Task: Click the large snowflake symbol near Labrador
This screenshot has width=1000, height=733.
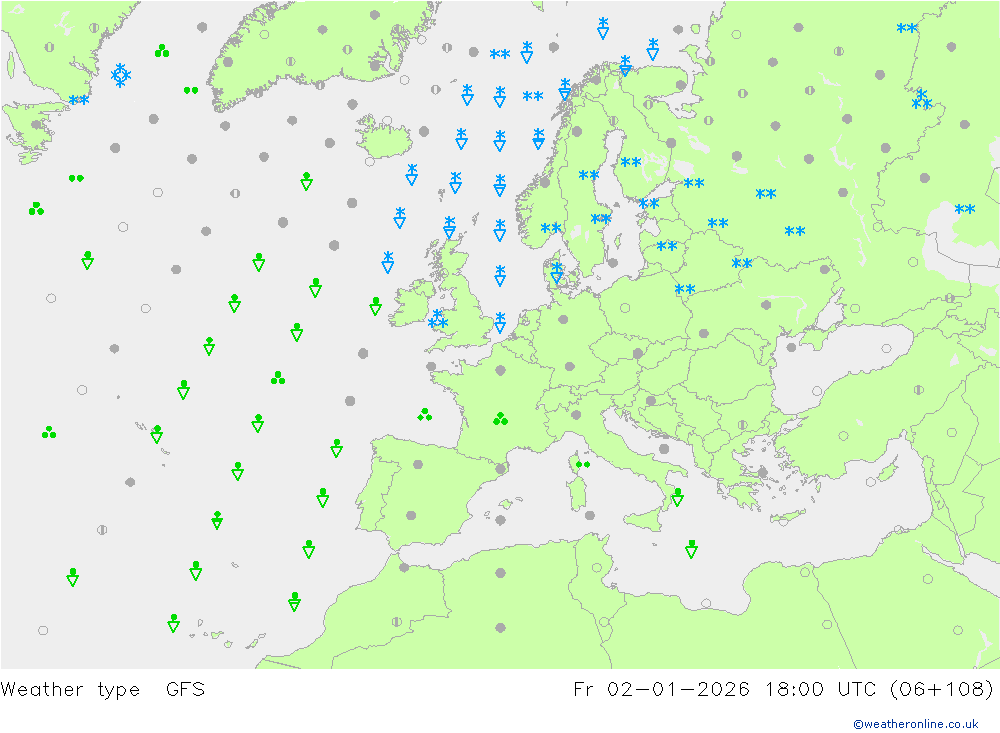Action: tap(121, 75)
